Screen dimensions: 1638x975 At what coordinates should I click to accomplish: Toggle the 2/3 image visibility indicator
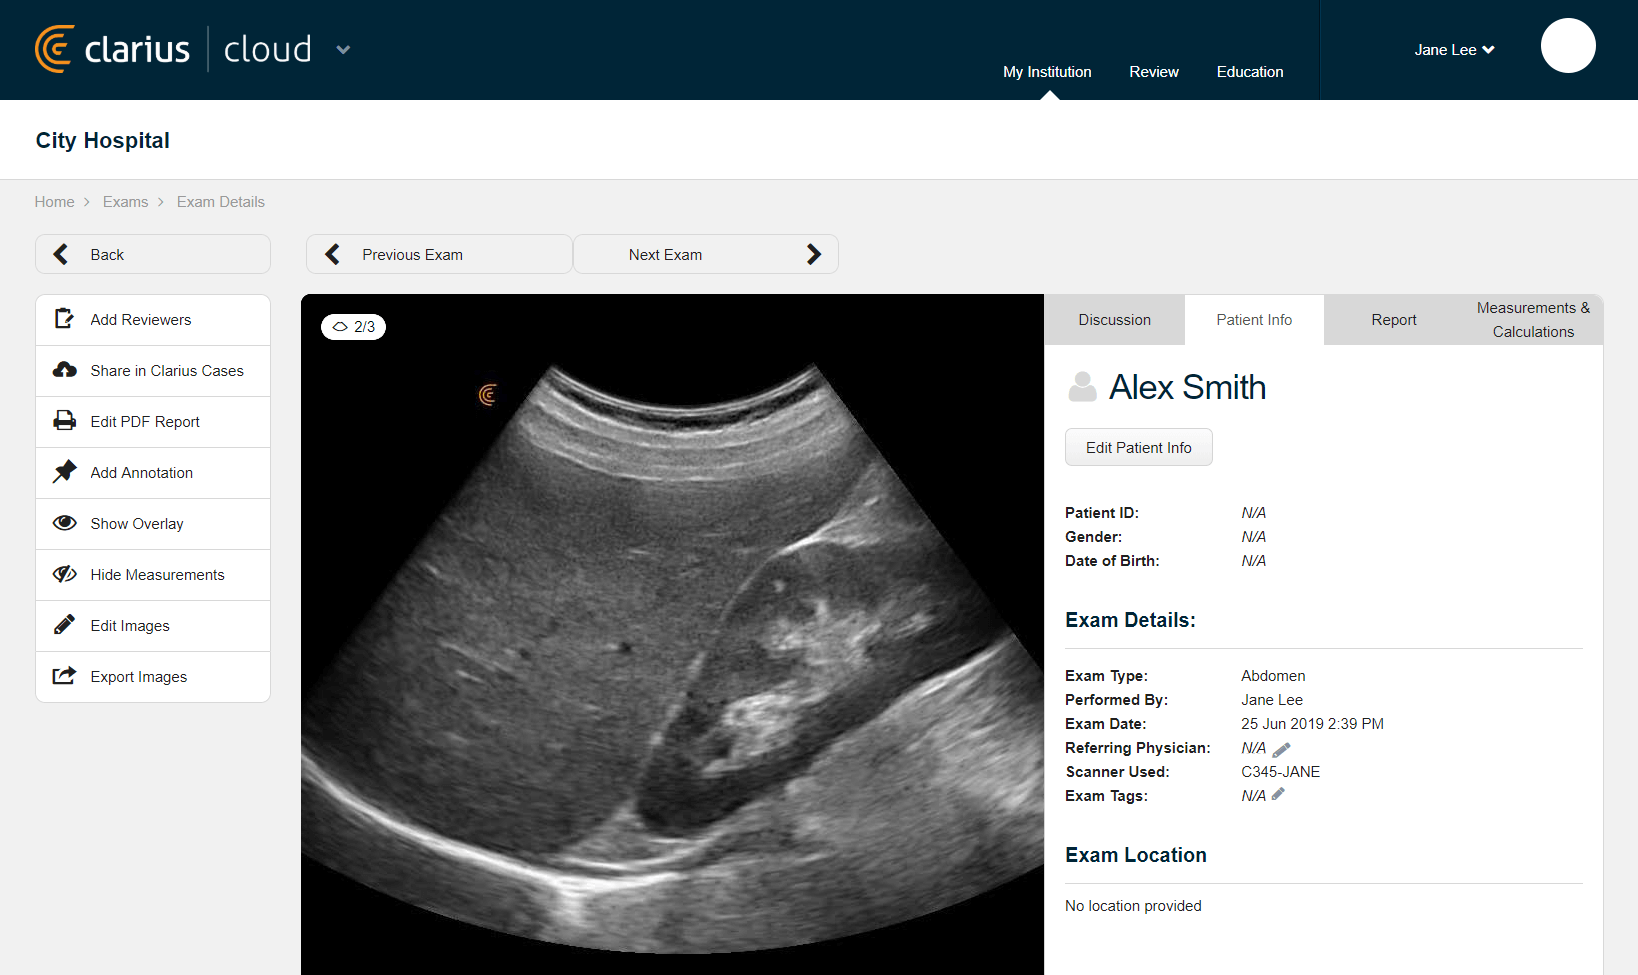pos(353,327)
